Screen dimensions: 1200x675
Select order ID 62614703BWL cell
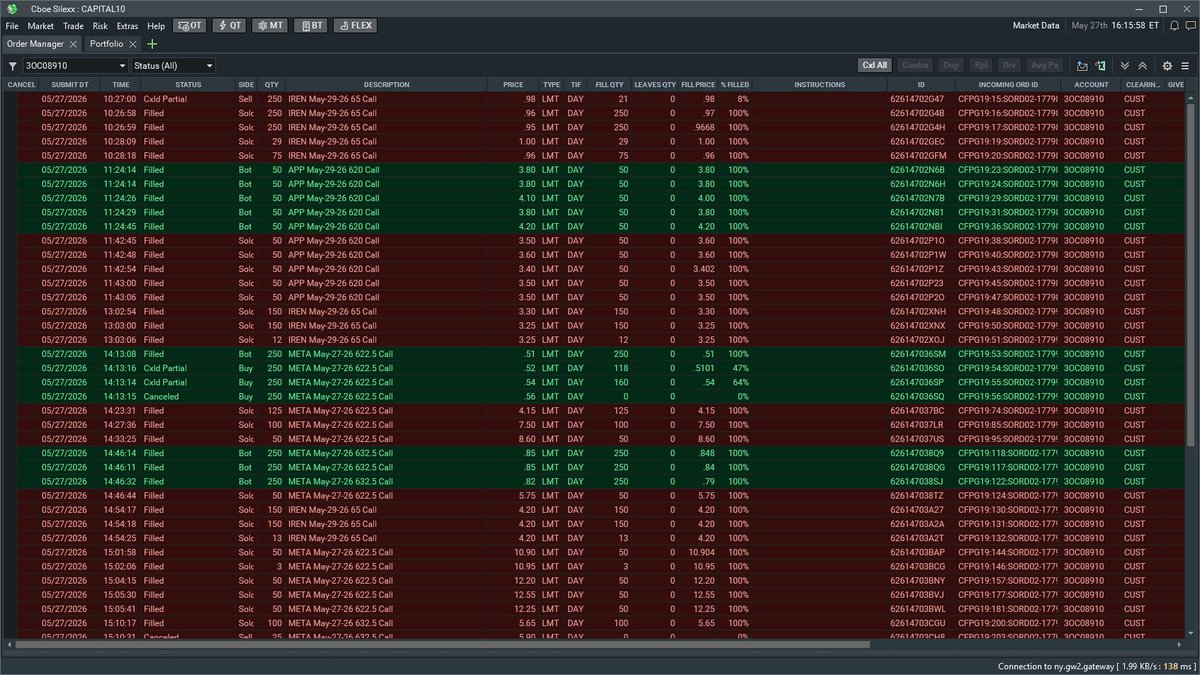(922, 608)
